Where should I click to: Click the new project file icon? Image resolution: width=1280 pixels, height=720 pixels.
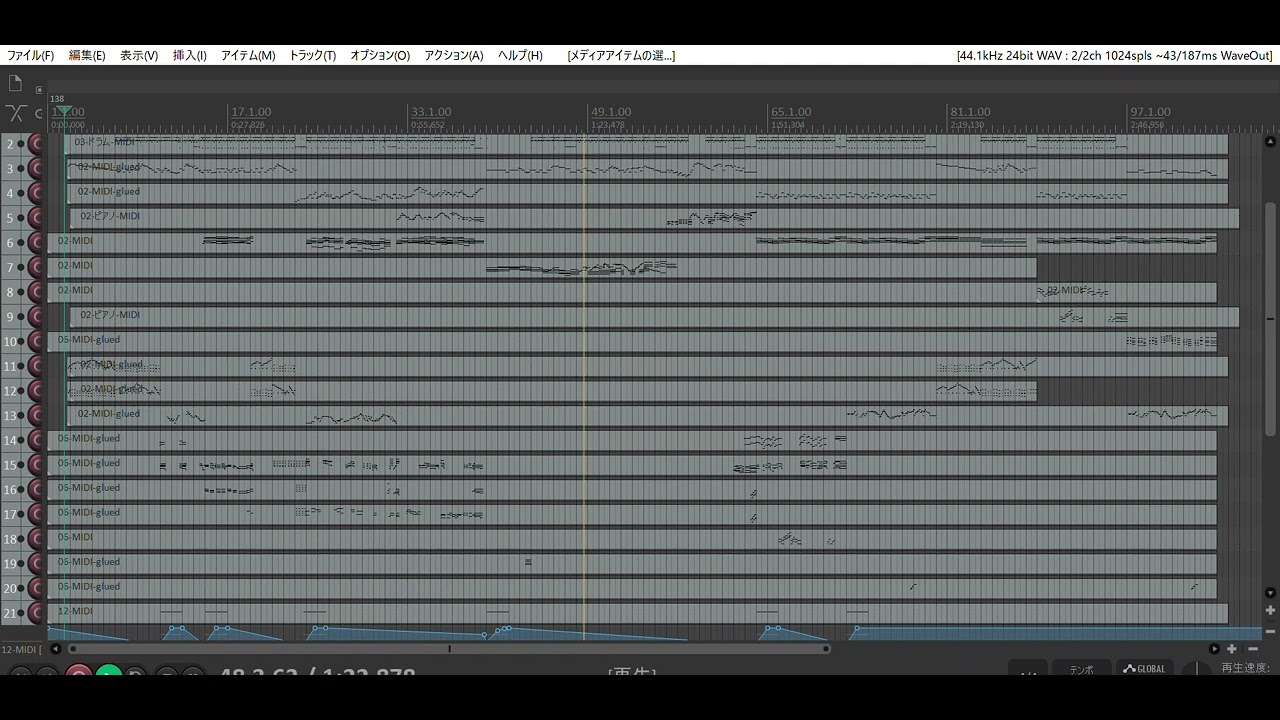click(15, 84)
